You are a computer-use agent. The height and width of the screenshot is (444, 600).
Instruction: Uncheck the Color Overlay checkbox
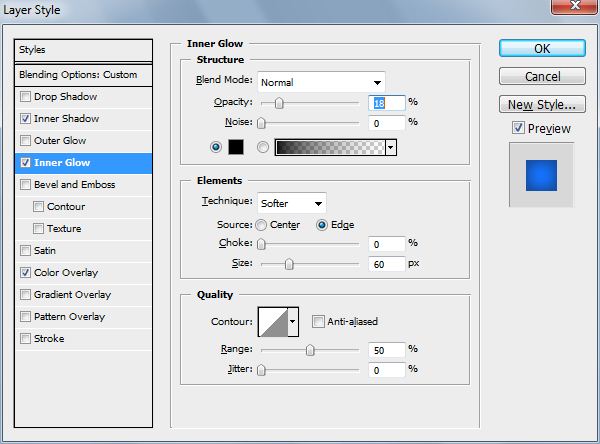click(25, 273)
